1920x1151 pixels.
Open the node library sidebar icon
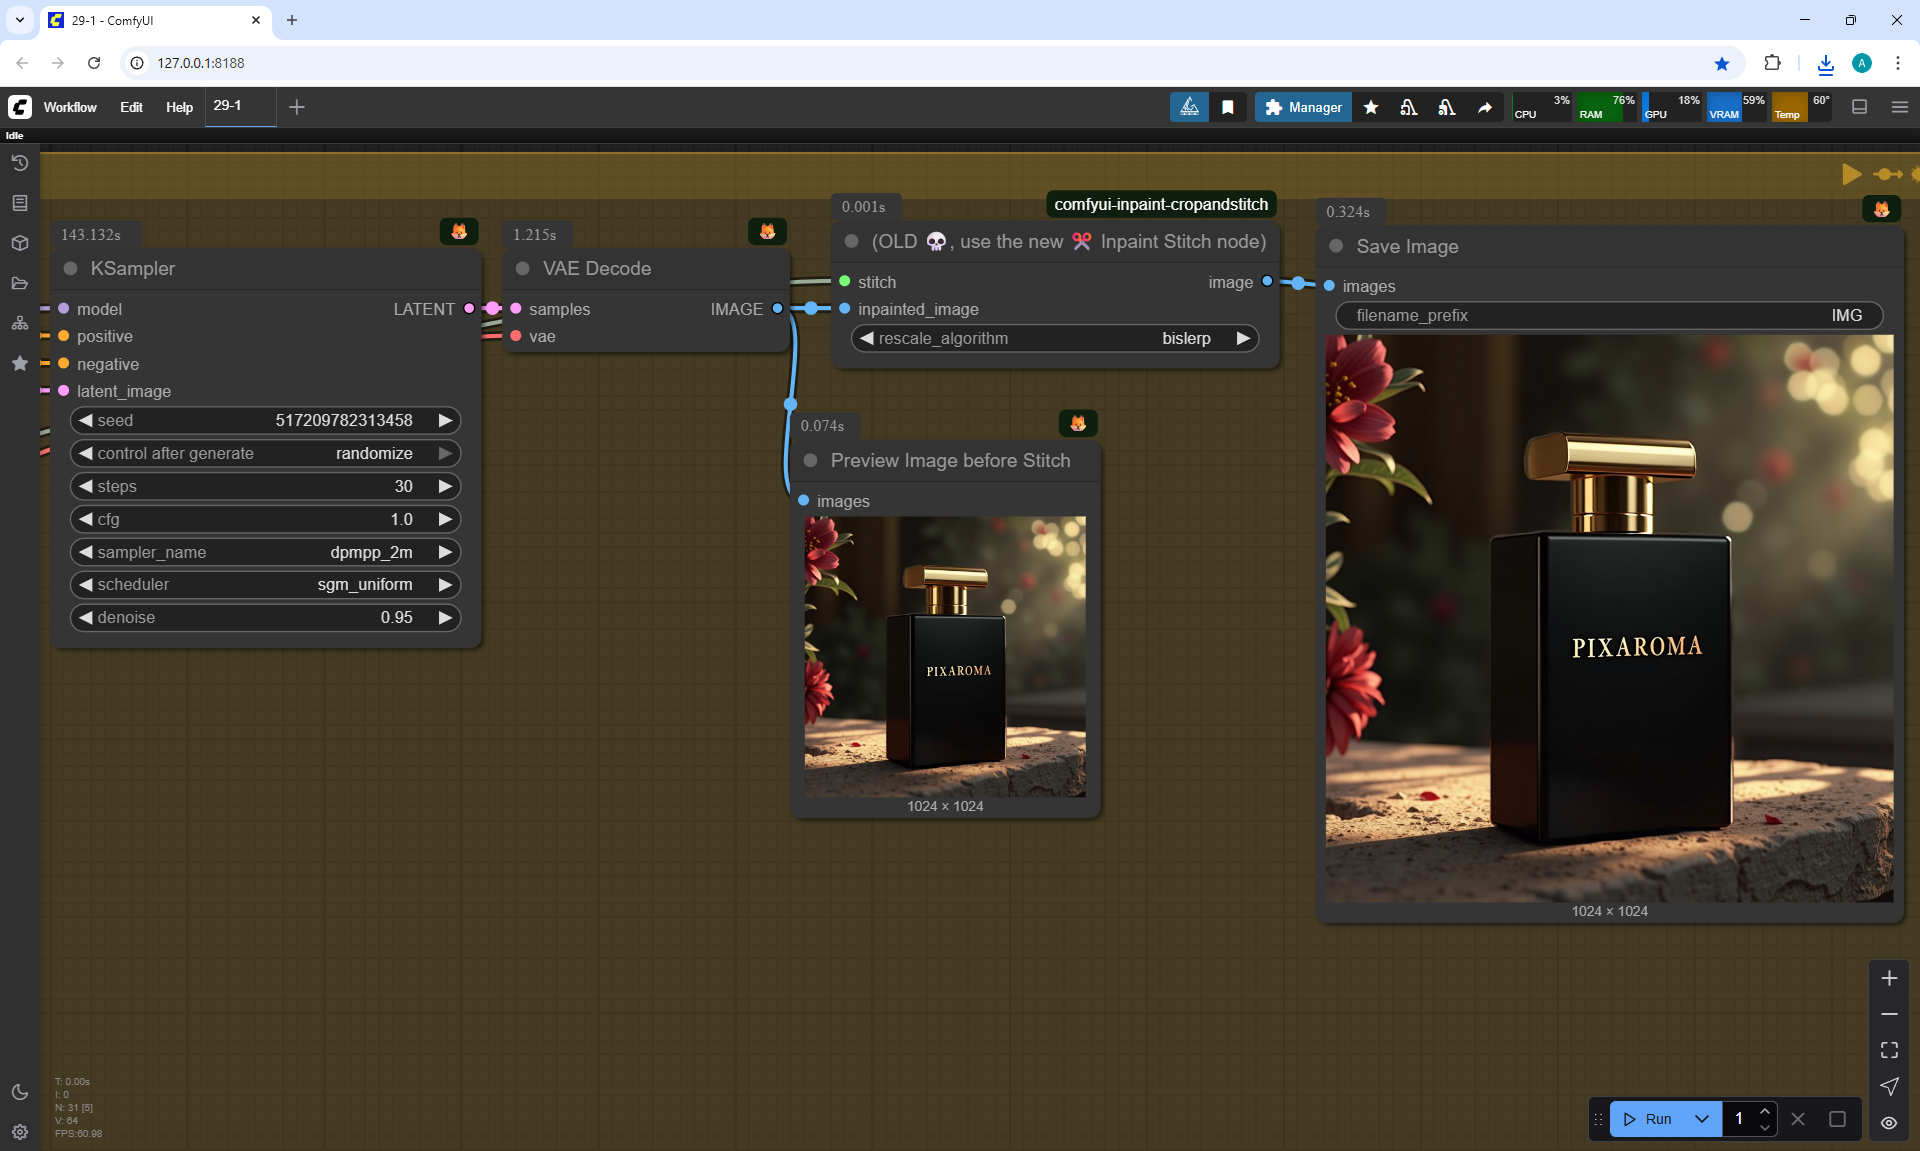pos(19,203)
